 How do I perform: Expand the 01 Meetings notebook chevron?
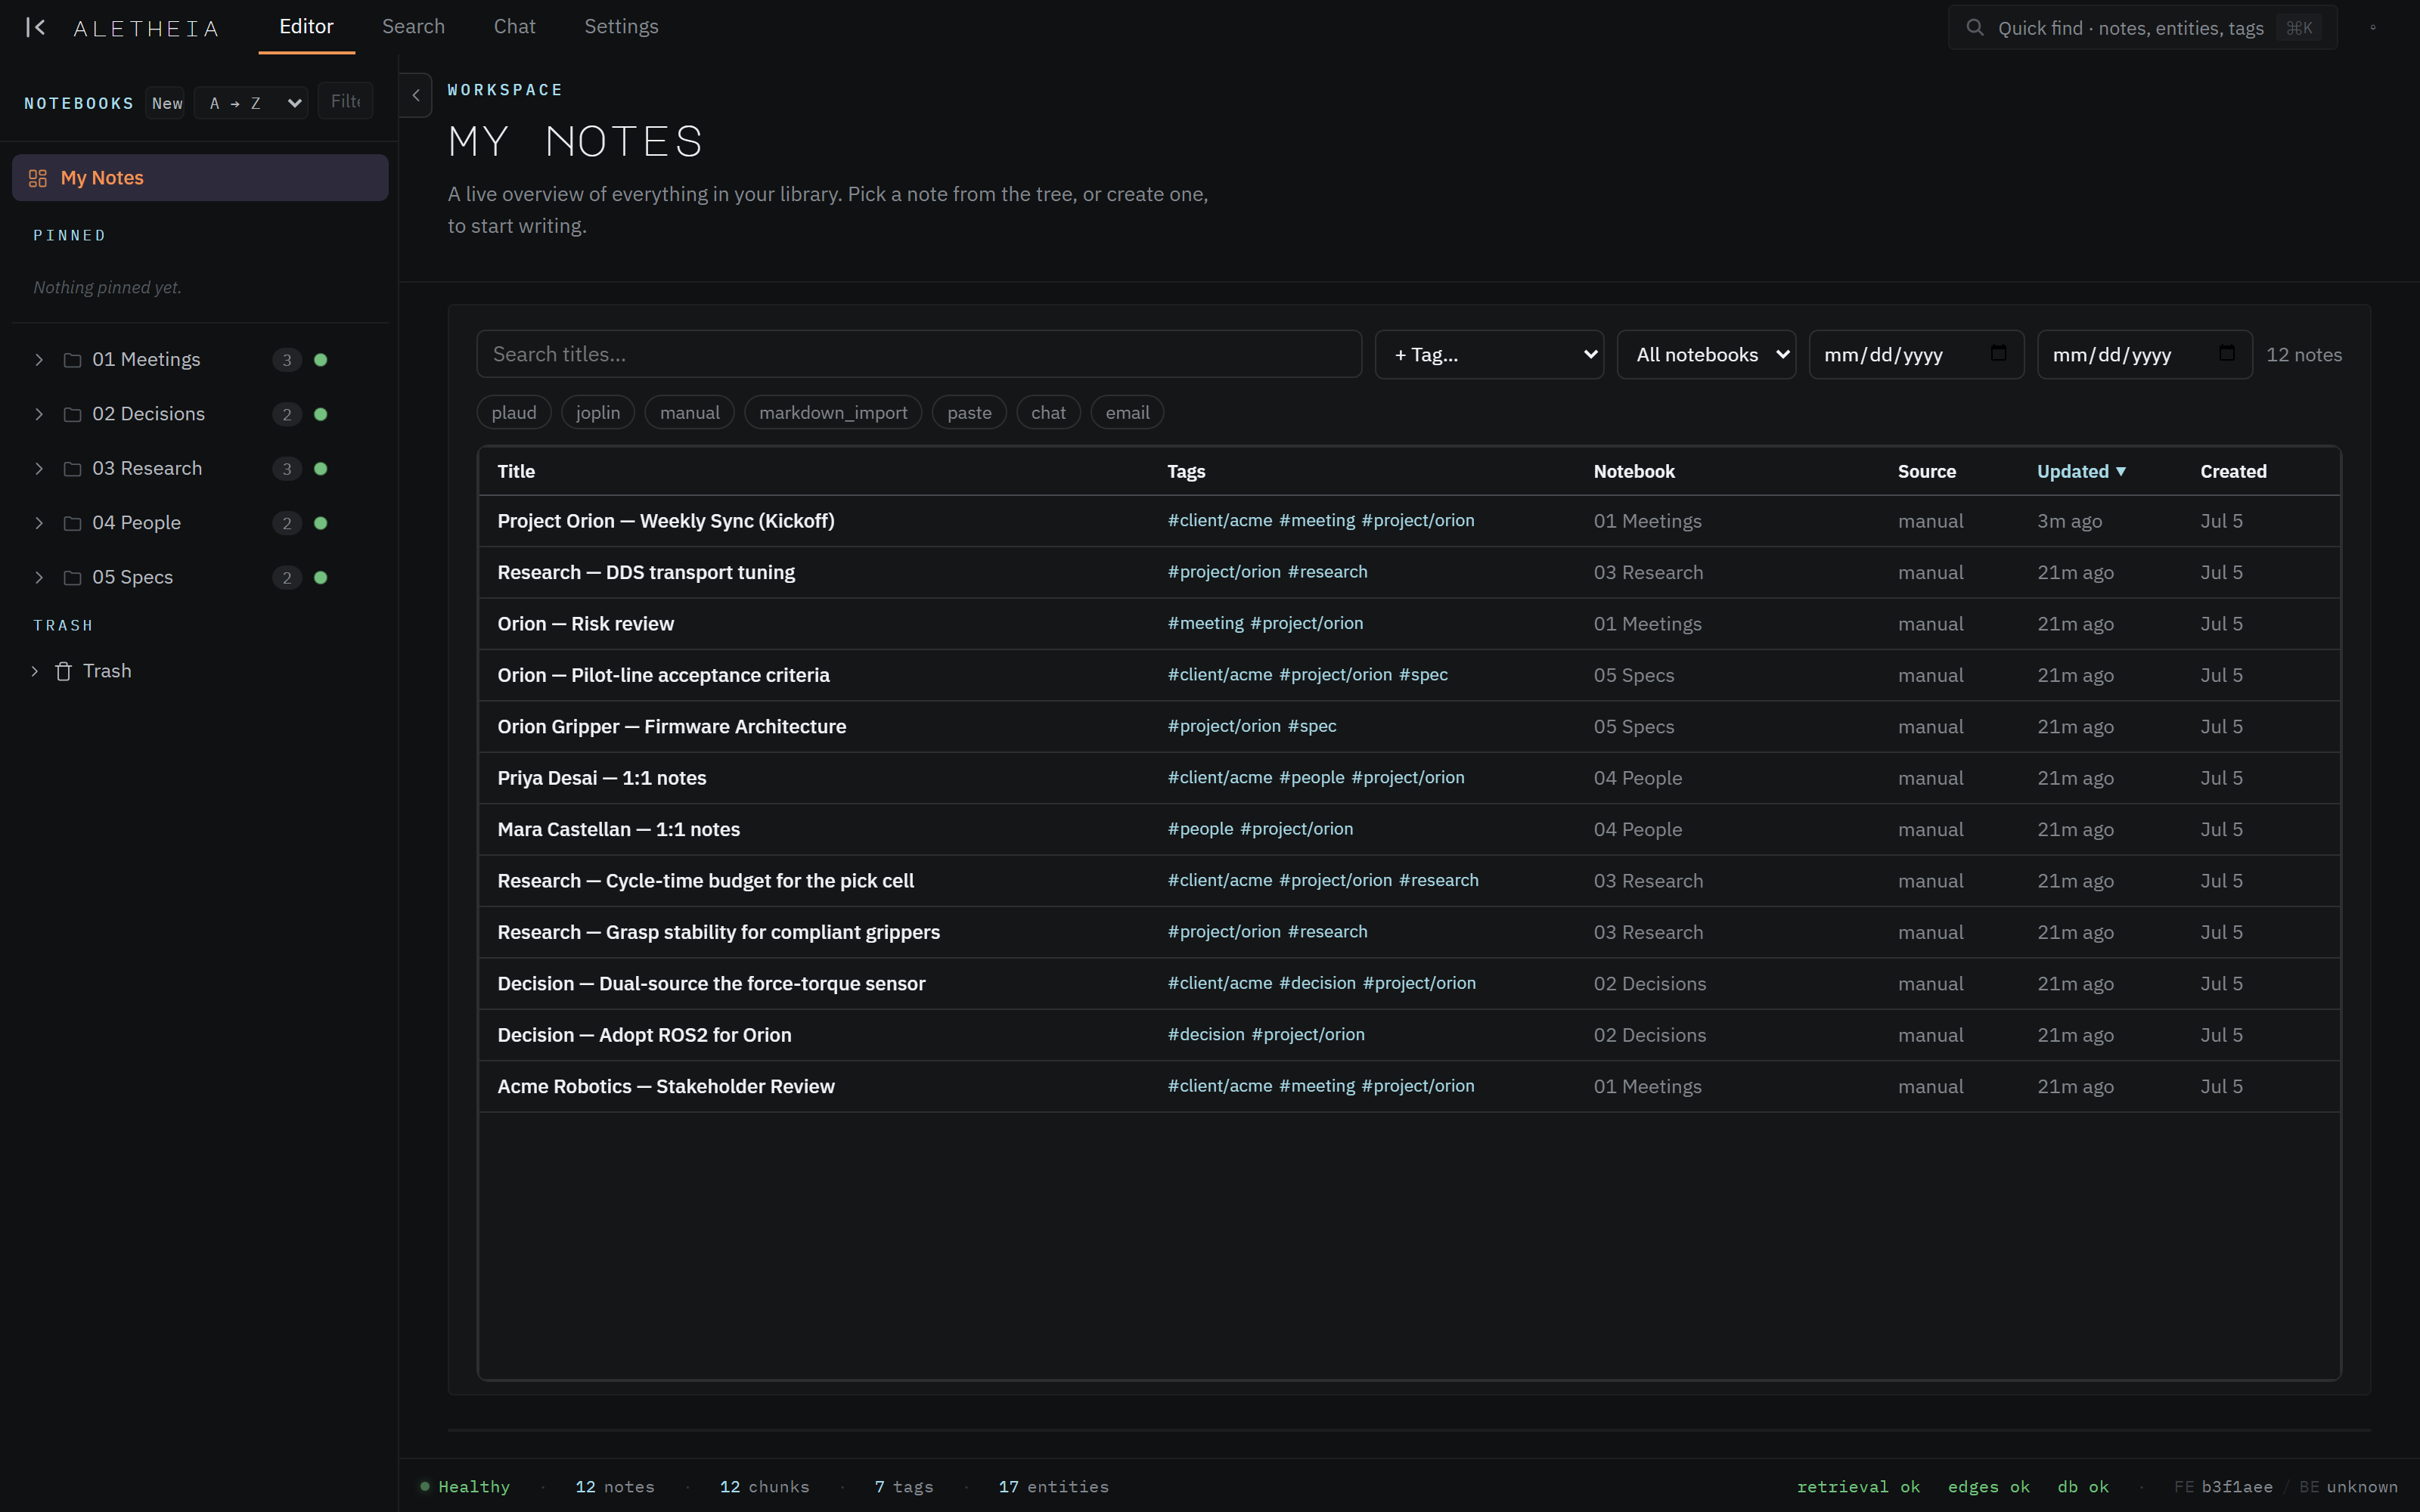point(39,360)
